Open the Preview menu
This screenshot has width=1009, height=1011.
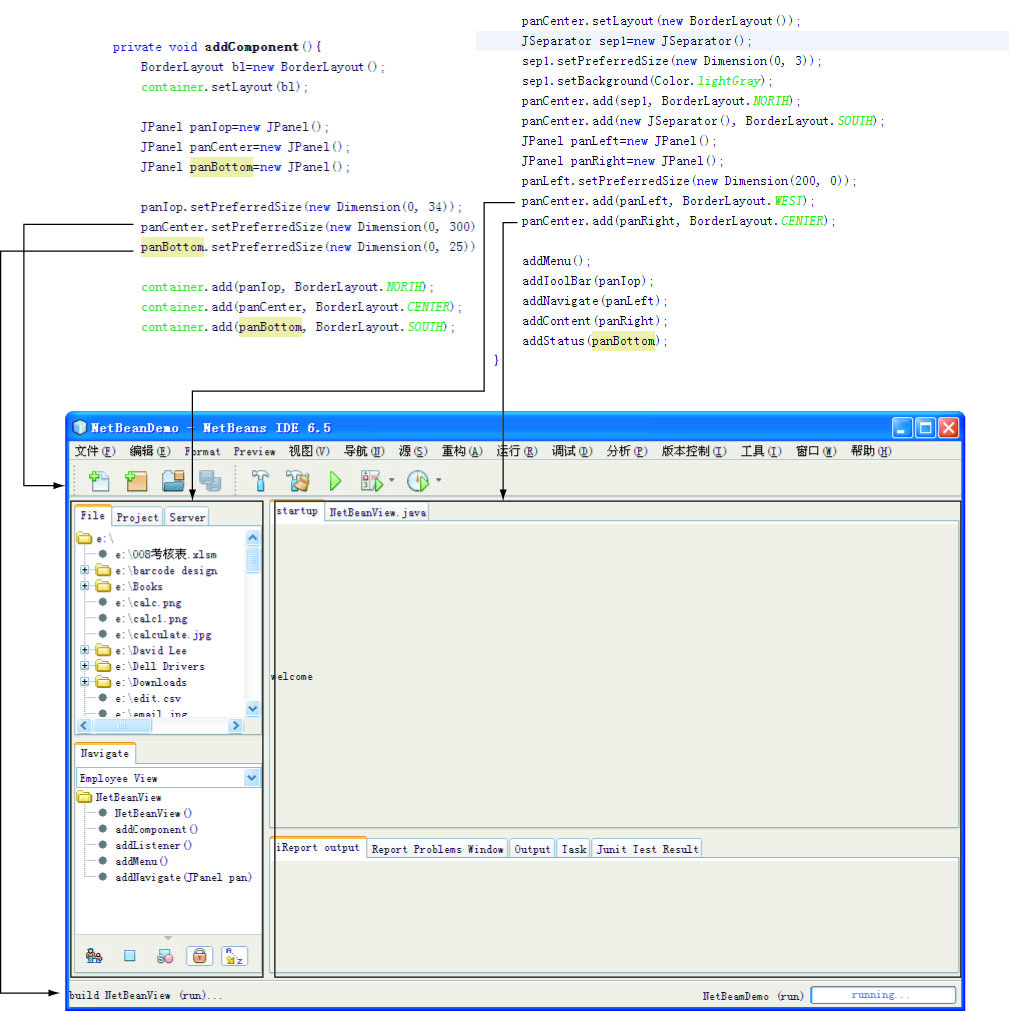click(x=254, y=451)
